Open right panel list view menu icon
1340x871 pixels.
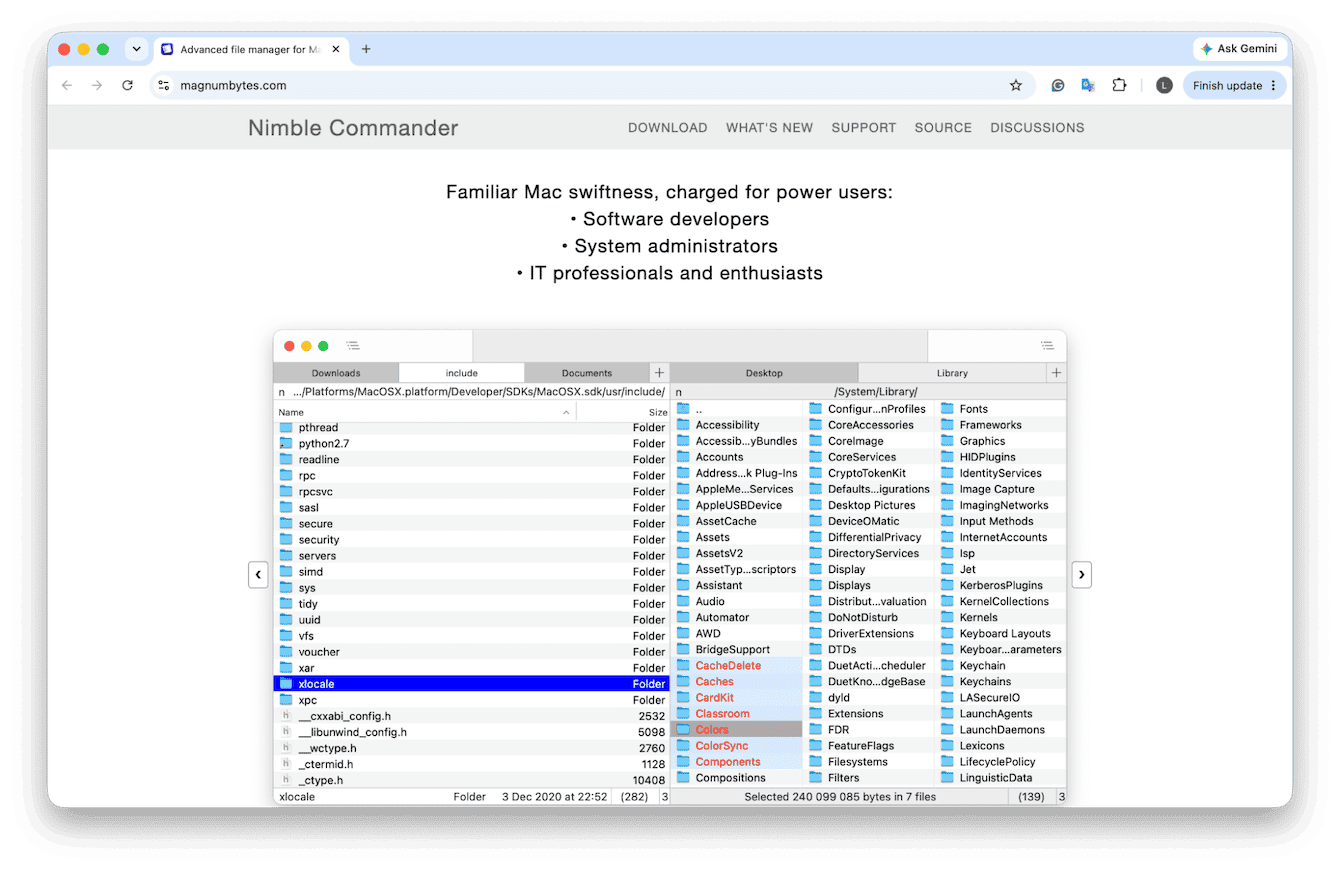(1047, 346)
